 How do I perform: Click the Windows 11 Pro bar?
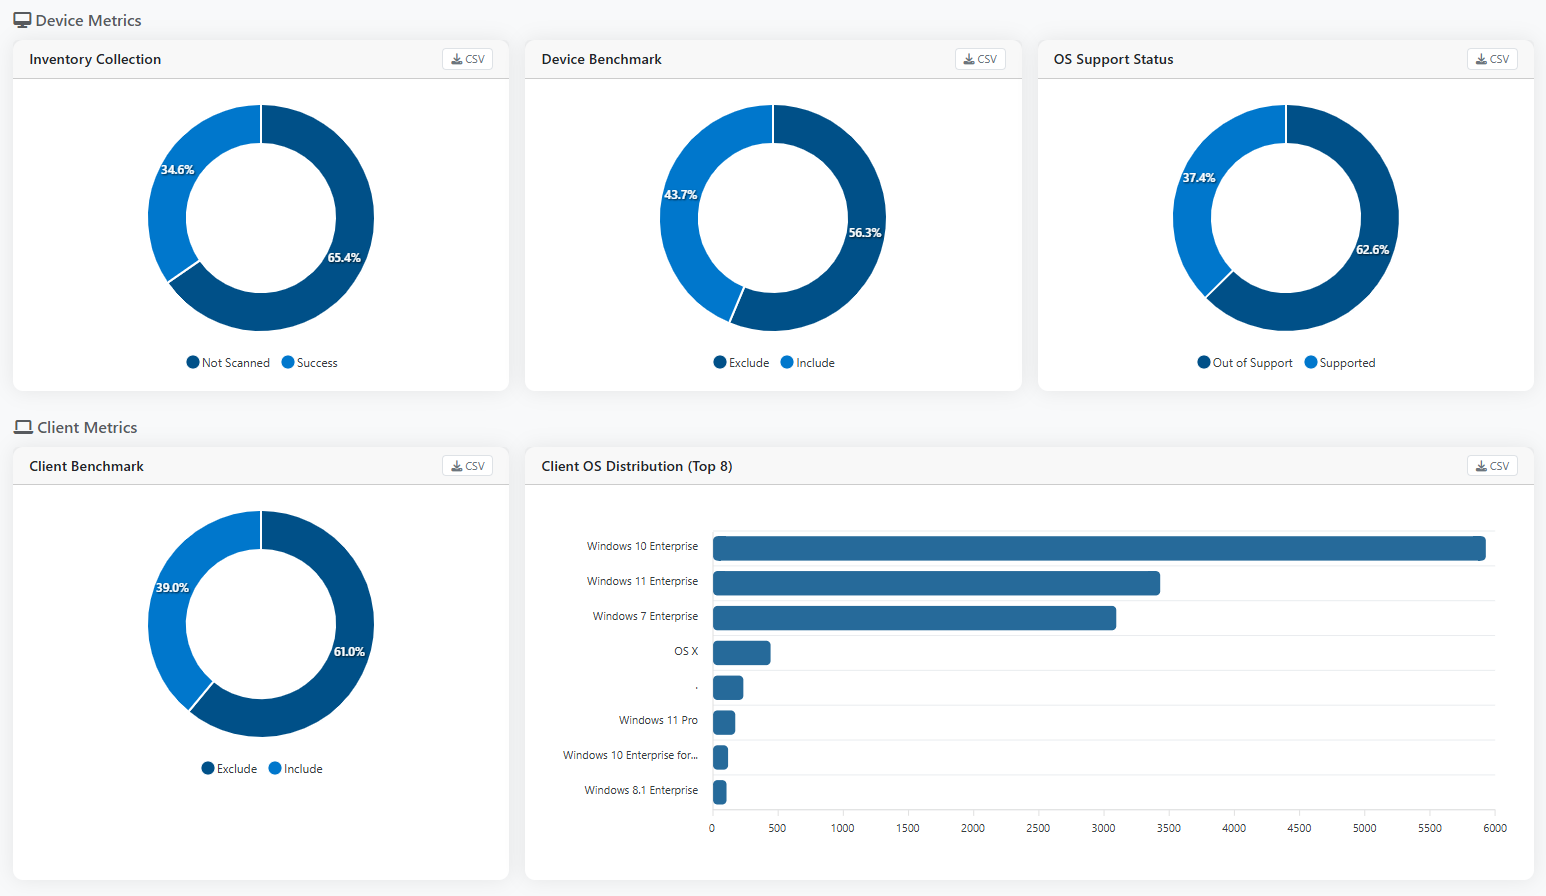click(724, 722)
